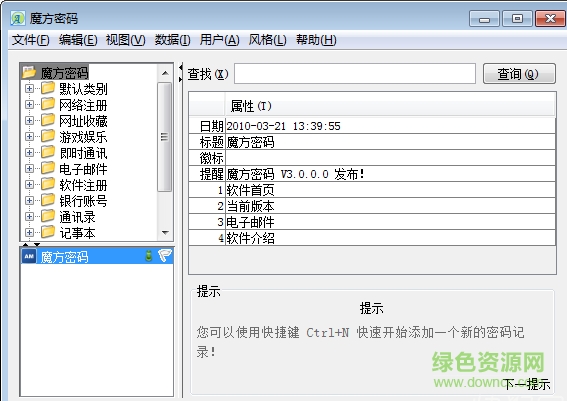This screenshot has height=401, width=567.
Task: Click the 查询(Q) button
Action: coord(519,74)
